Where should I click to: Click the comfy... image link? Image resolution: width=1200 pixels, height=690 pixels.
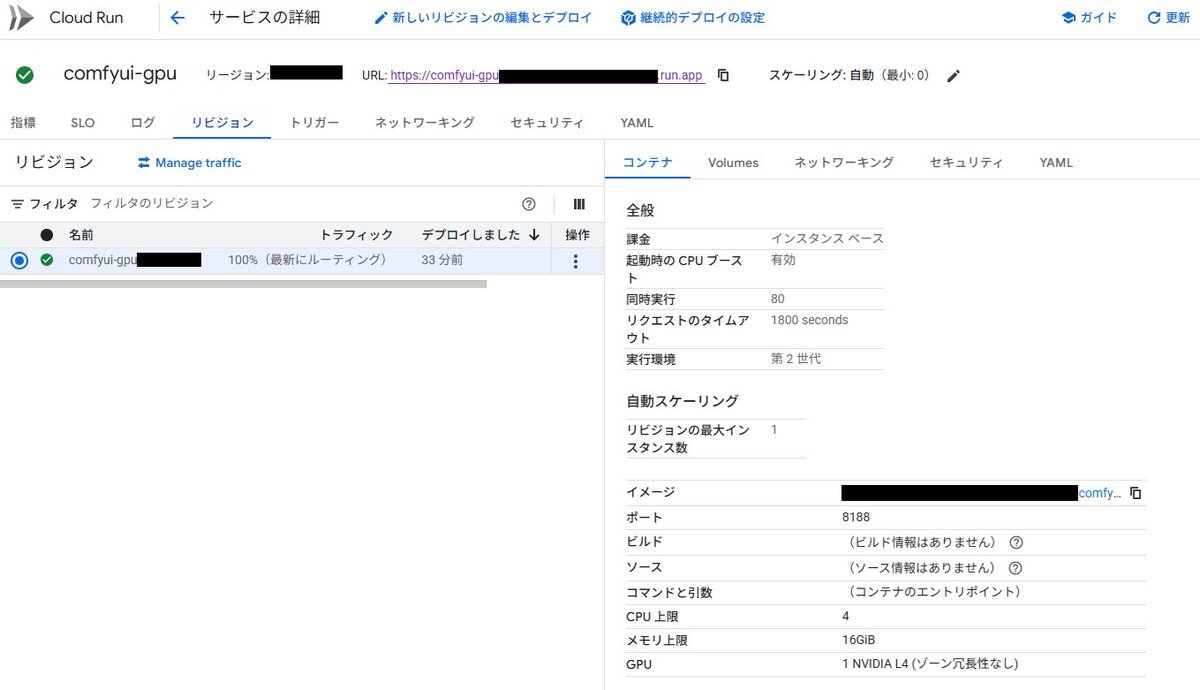(x=1100, y=493)
